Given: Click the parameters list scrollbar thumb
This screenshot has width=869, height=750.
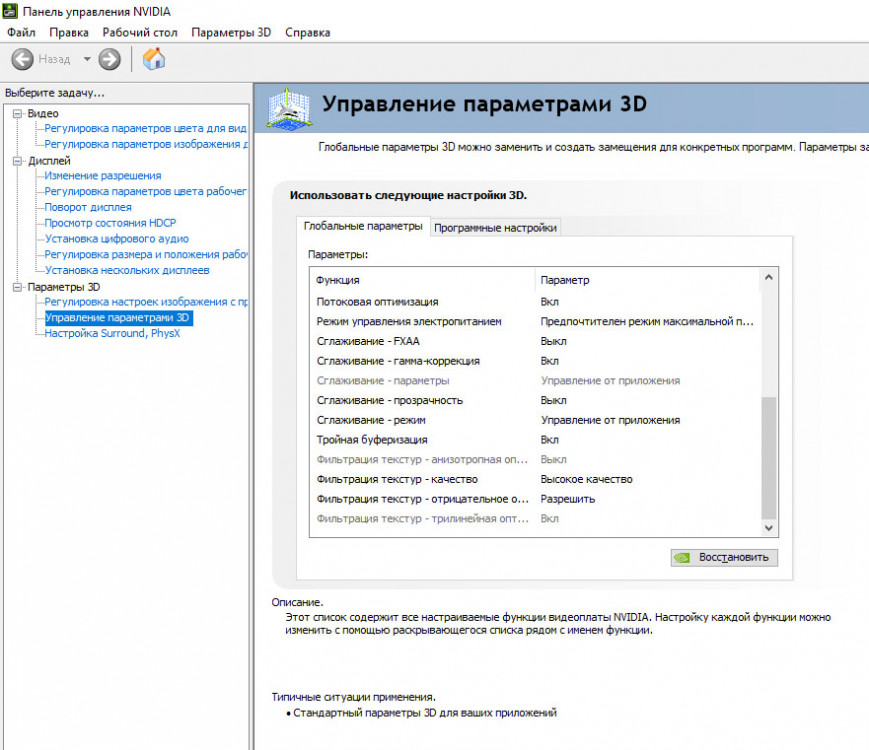Looking at the screenshot, I should [x=769, y=457].
